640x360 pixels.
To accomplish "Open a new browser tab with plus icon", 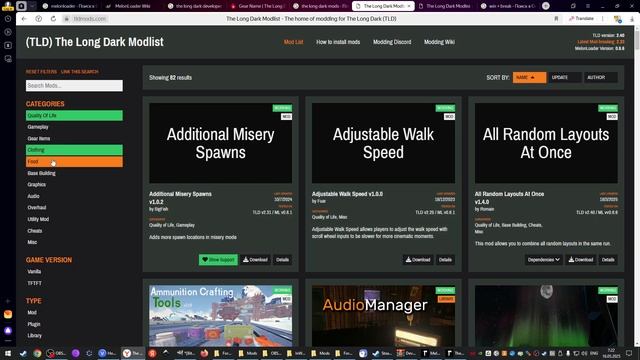I will [546, 6].
